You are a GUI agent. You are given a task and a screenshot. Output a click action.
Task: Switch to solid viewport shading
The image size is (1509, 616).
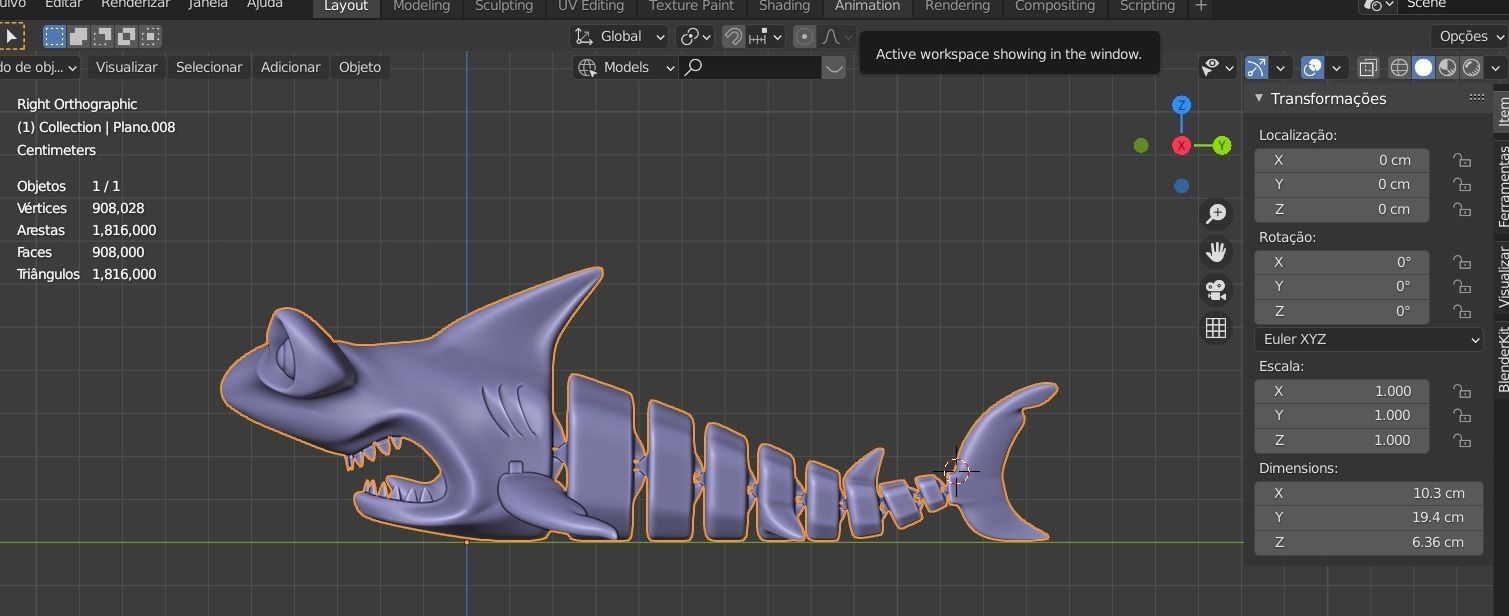click(1423, 67)
